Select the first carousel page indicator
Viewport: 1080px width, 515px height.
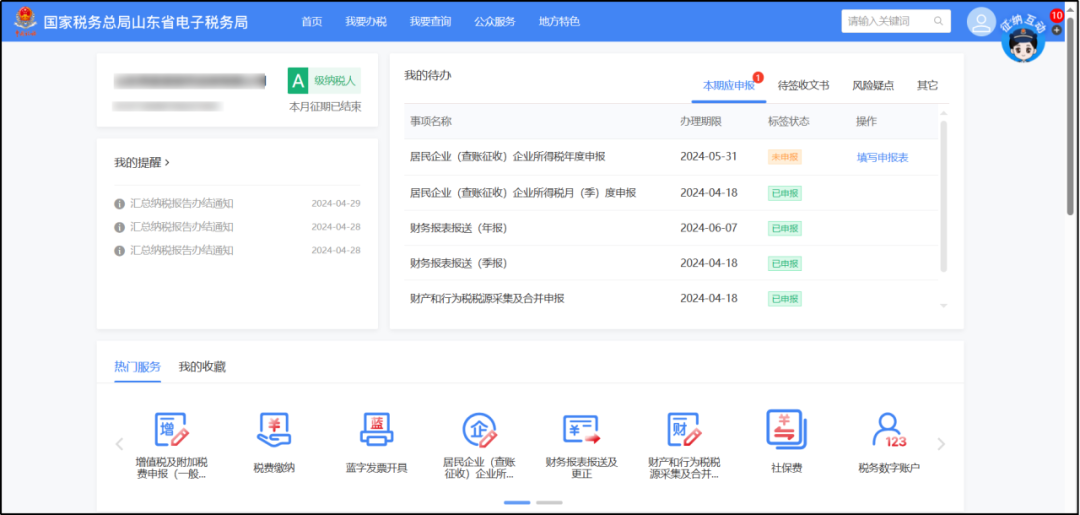[517, 503]
